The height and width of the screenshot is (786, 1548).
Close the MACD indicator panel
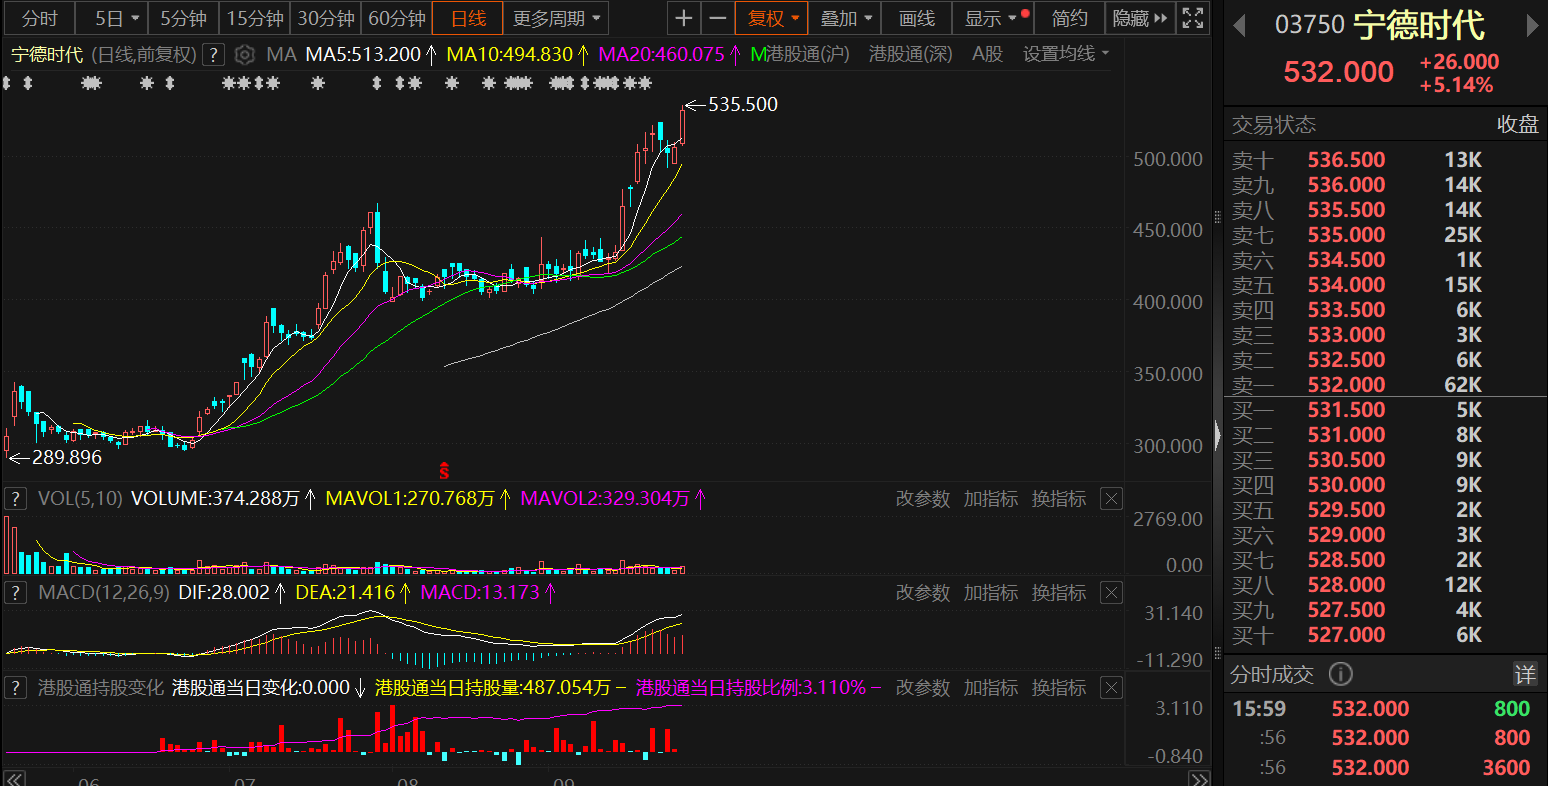(x=1111, y=593)
